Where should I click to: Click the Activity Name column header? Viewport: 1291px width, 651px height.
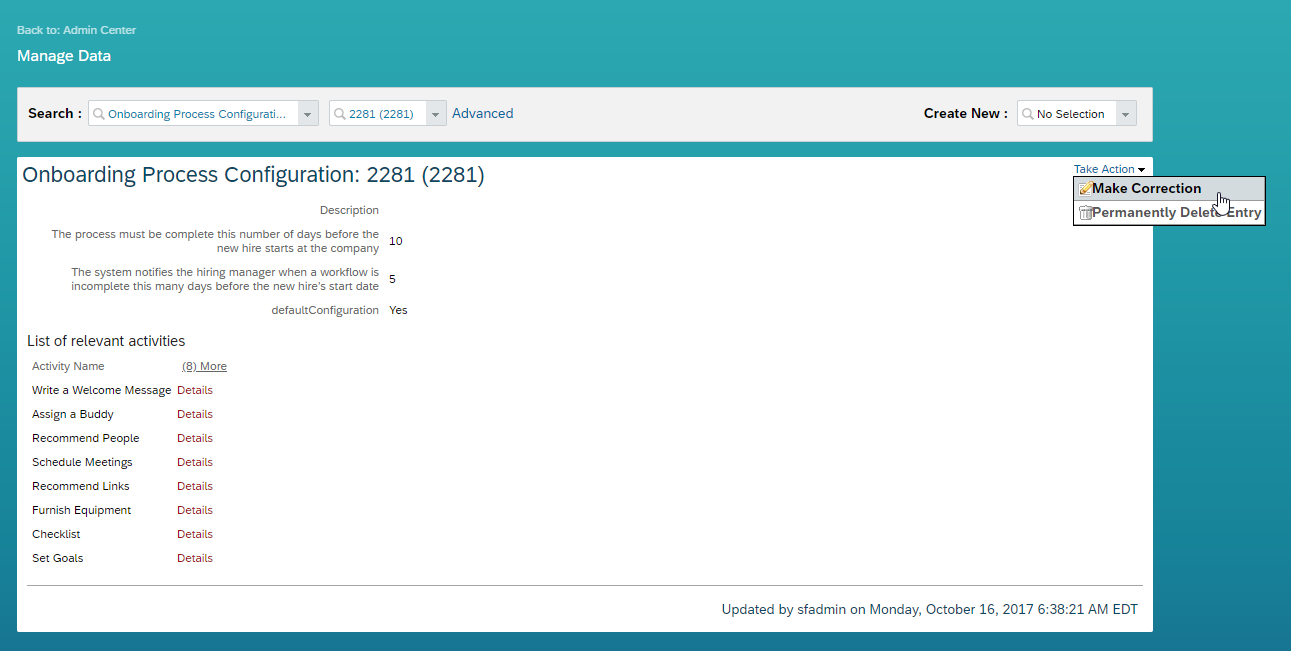(68, 366)
